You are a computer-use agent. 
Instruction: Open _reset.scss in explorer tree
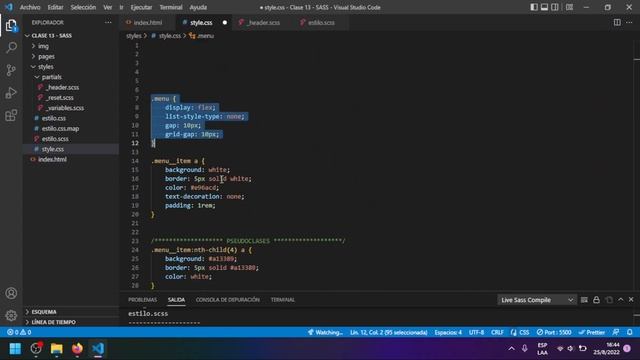tap(60, 98)
